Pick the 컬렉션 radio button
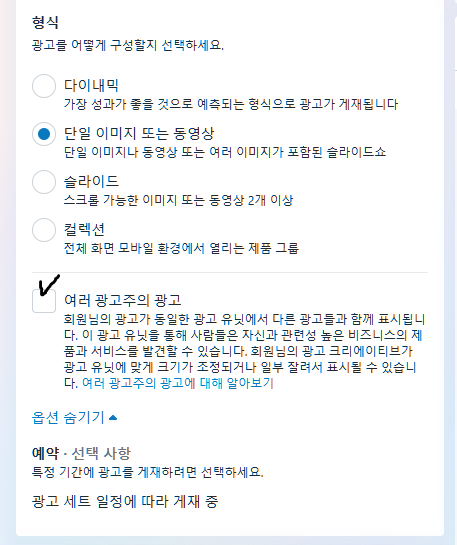 (44, 230)
